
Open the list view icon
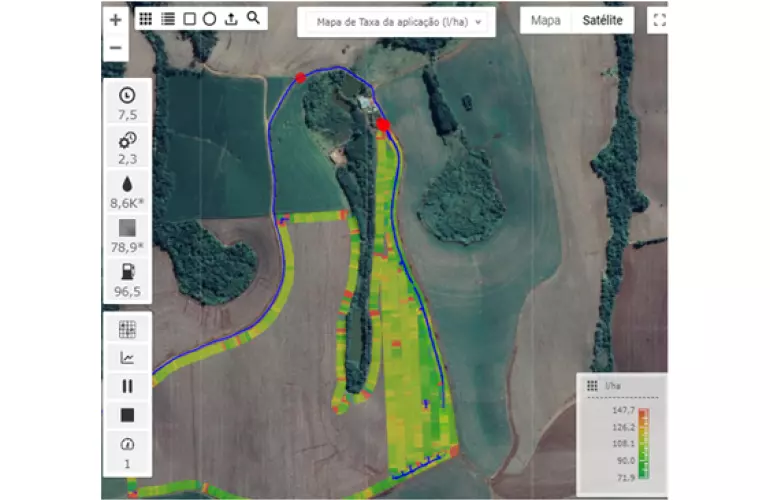[168, 18]
